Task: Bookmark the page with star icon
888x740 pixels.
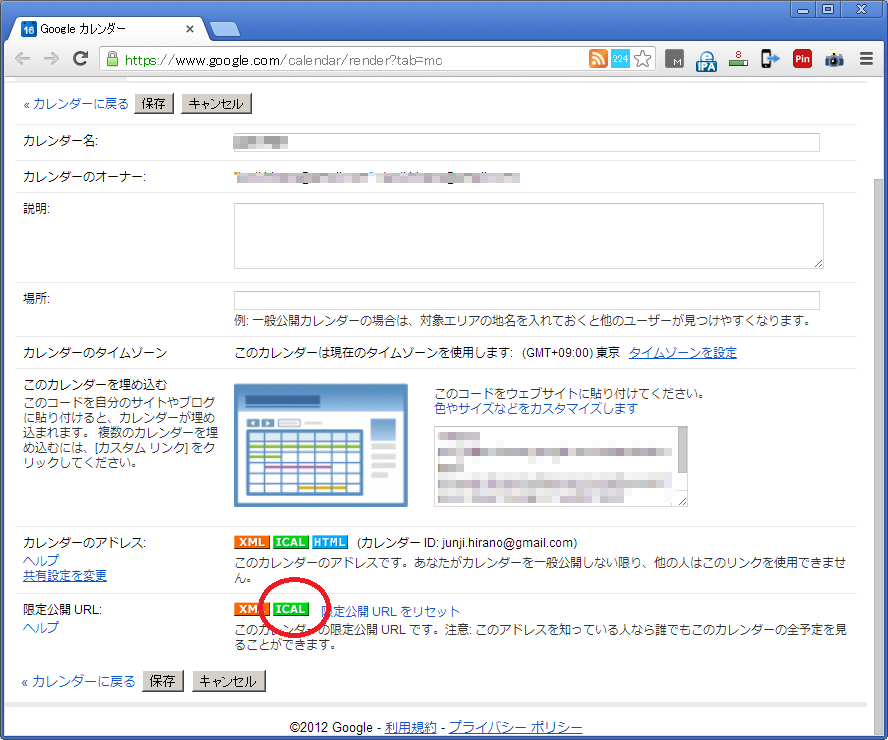Action: pyautogui.click(x=643, y=59)
